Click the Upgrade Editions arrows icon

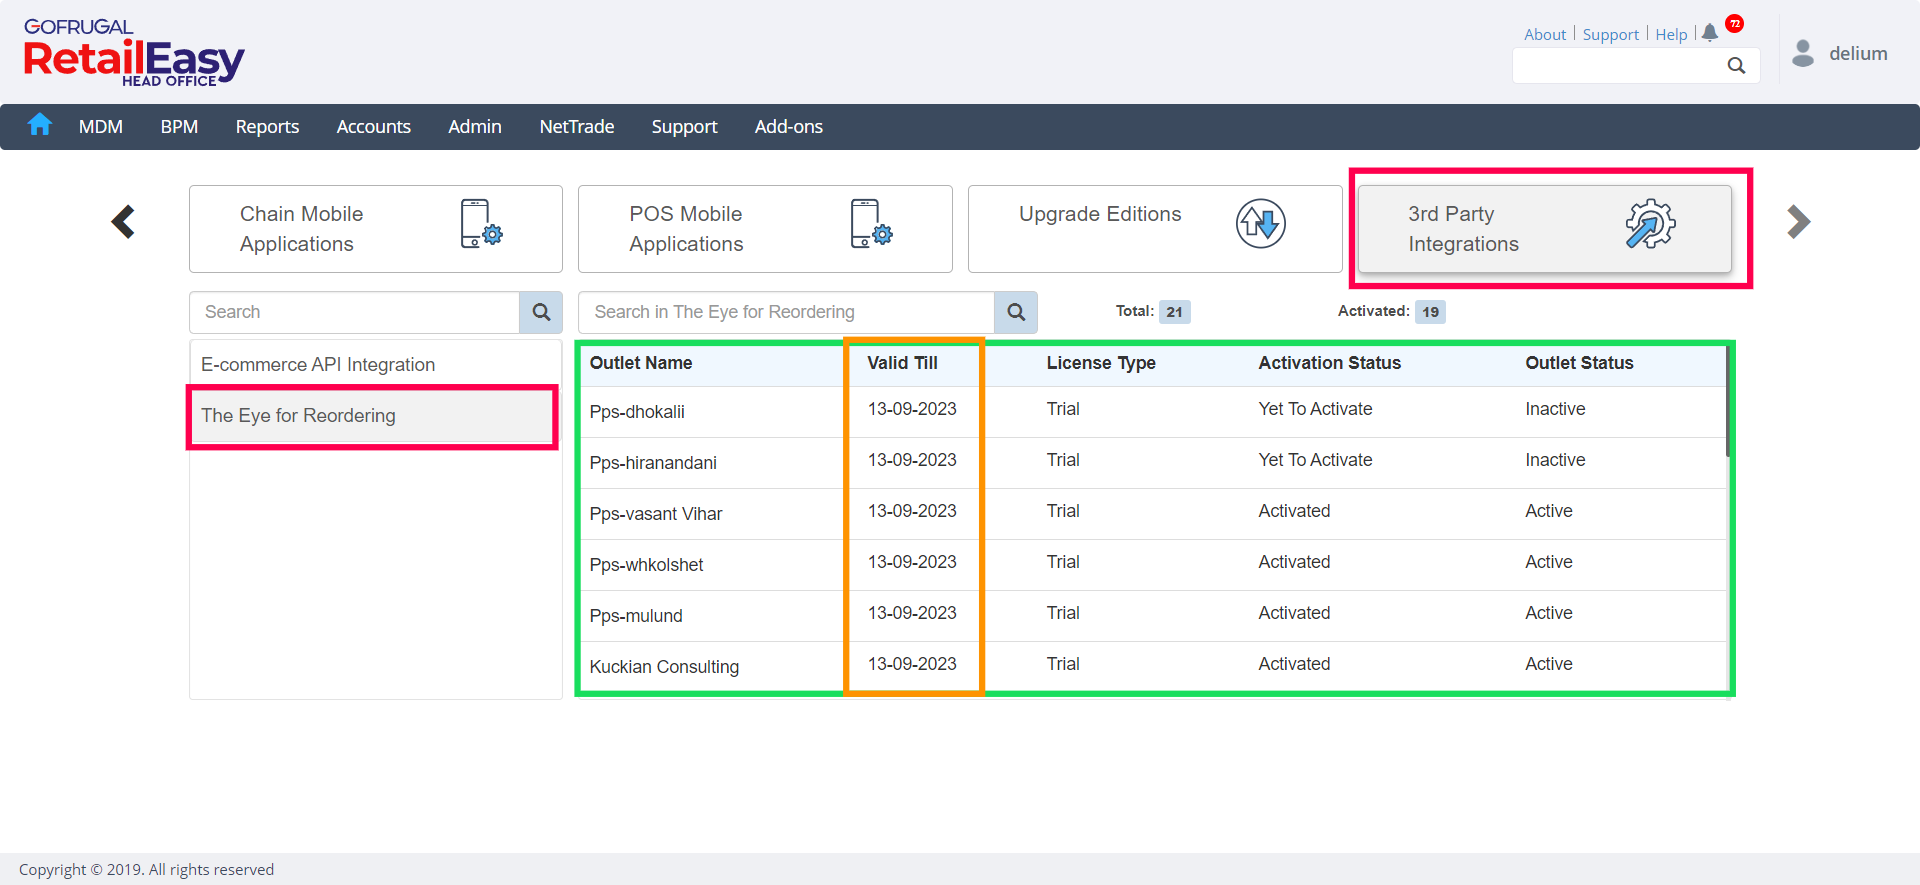pyautogui.click(x=1260, y=223)
